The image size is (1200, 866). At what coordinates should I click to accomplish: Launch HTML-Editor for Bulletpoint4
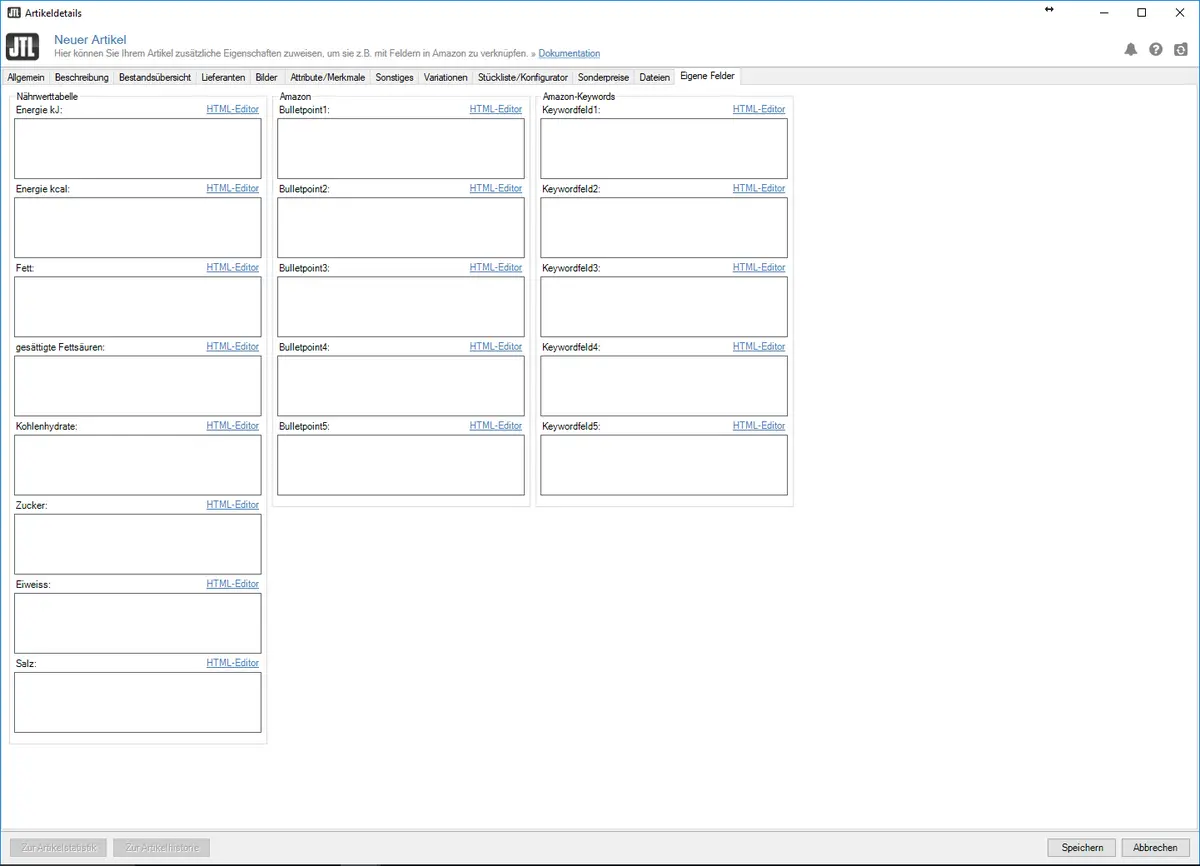(496, 346)
